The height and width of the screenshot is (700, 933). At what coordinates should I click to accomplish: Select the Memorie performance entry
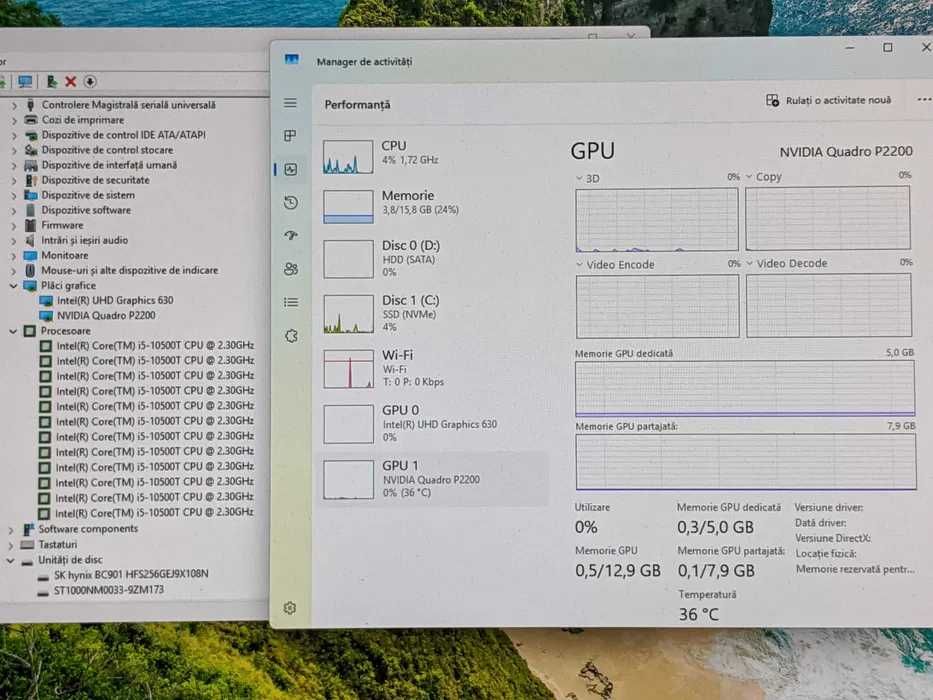pos(434,207)
